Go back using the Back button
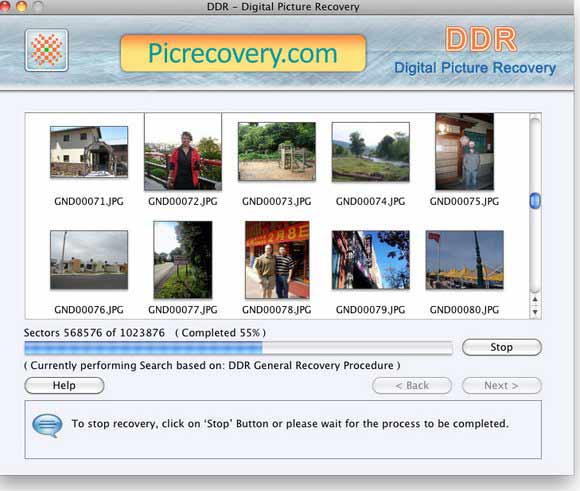580x491 pixels. pos(412,386)
